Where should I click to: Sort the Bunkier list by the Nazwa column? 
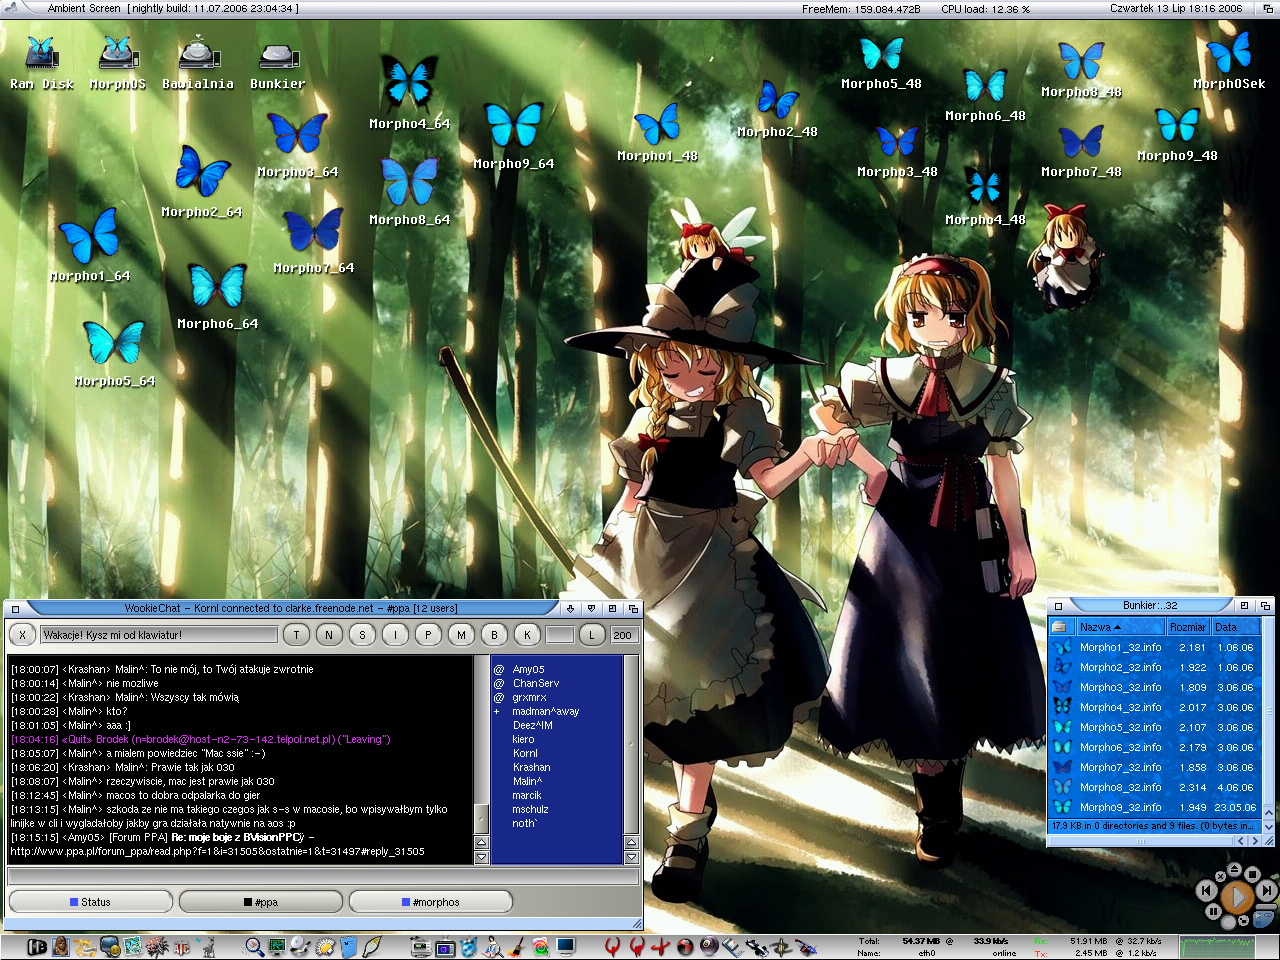point(1120,627)
